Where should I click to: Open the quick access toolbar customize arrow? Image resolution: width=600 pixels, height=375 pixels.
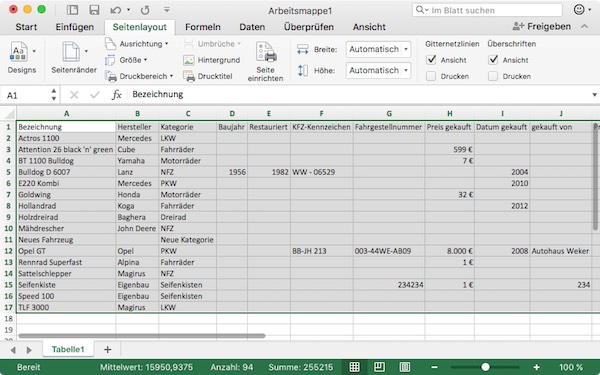click(166, 9)
